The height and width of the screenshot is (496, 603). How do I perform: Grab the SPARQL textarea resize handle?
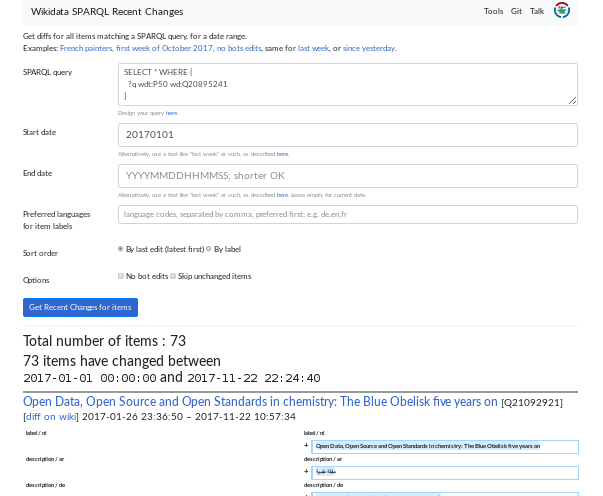coord(573,101)
